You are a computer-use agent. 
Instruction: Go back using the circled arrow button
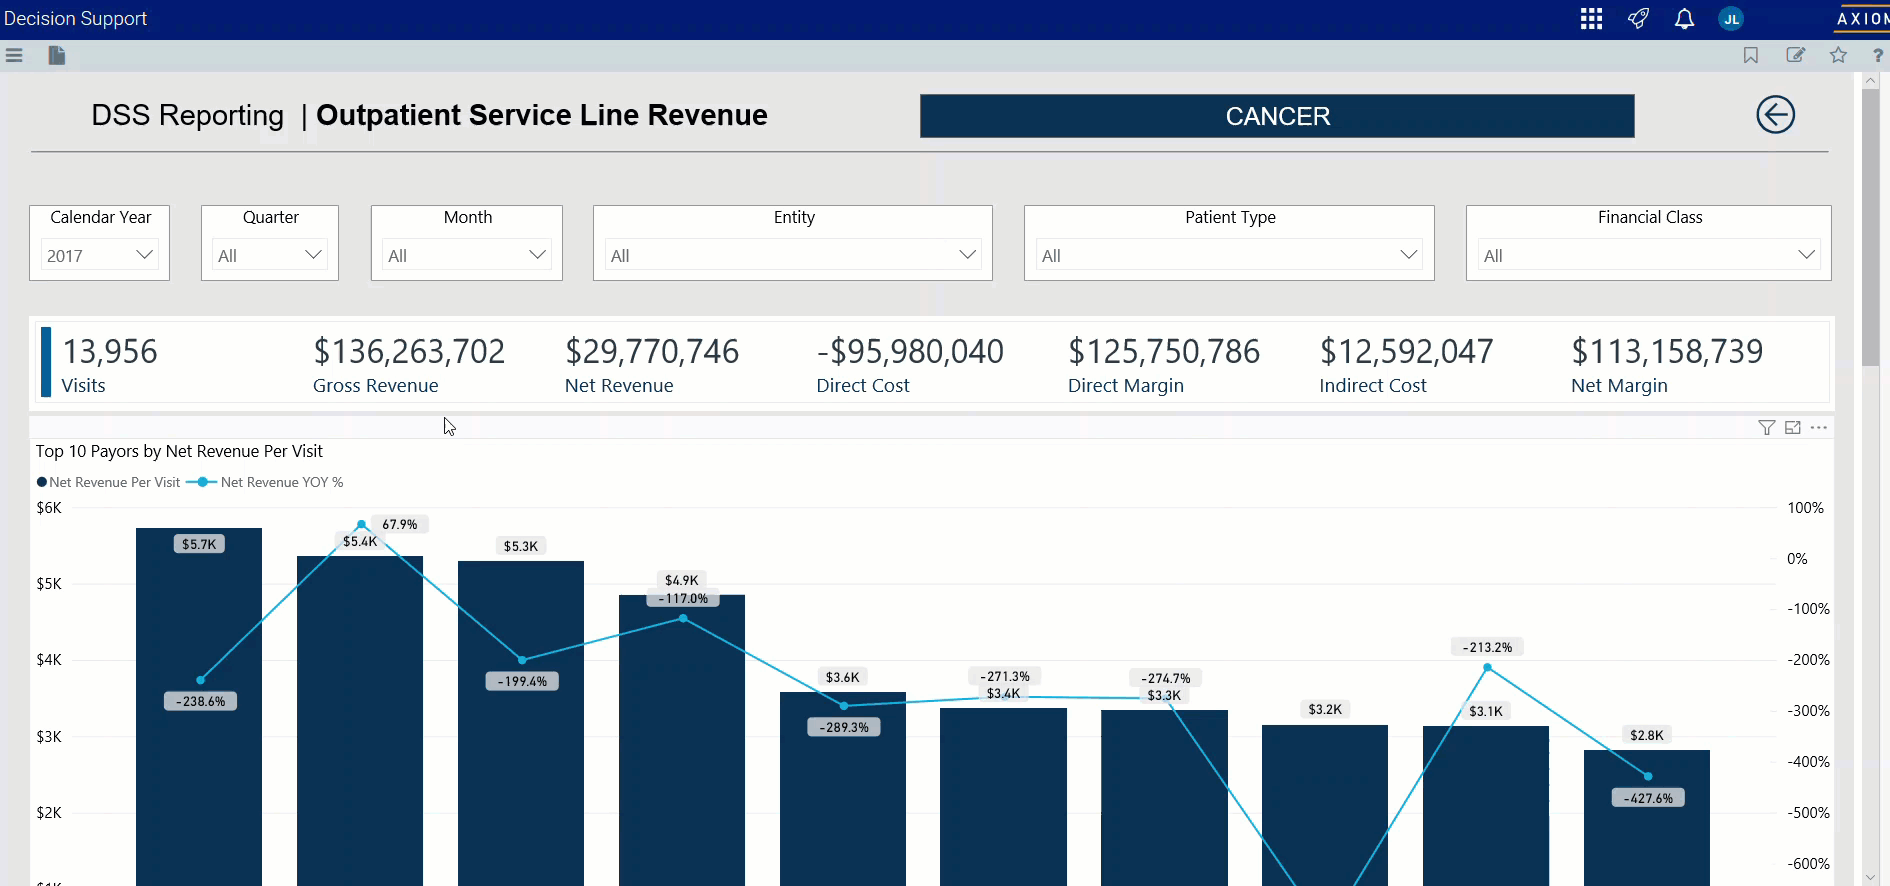tap(1776, 115)
